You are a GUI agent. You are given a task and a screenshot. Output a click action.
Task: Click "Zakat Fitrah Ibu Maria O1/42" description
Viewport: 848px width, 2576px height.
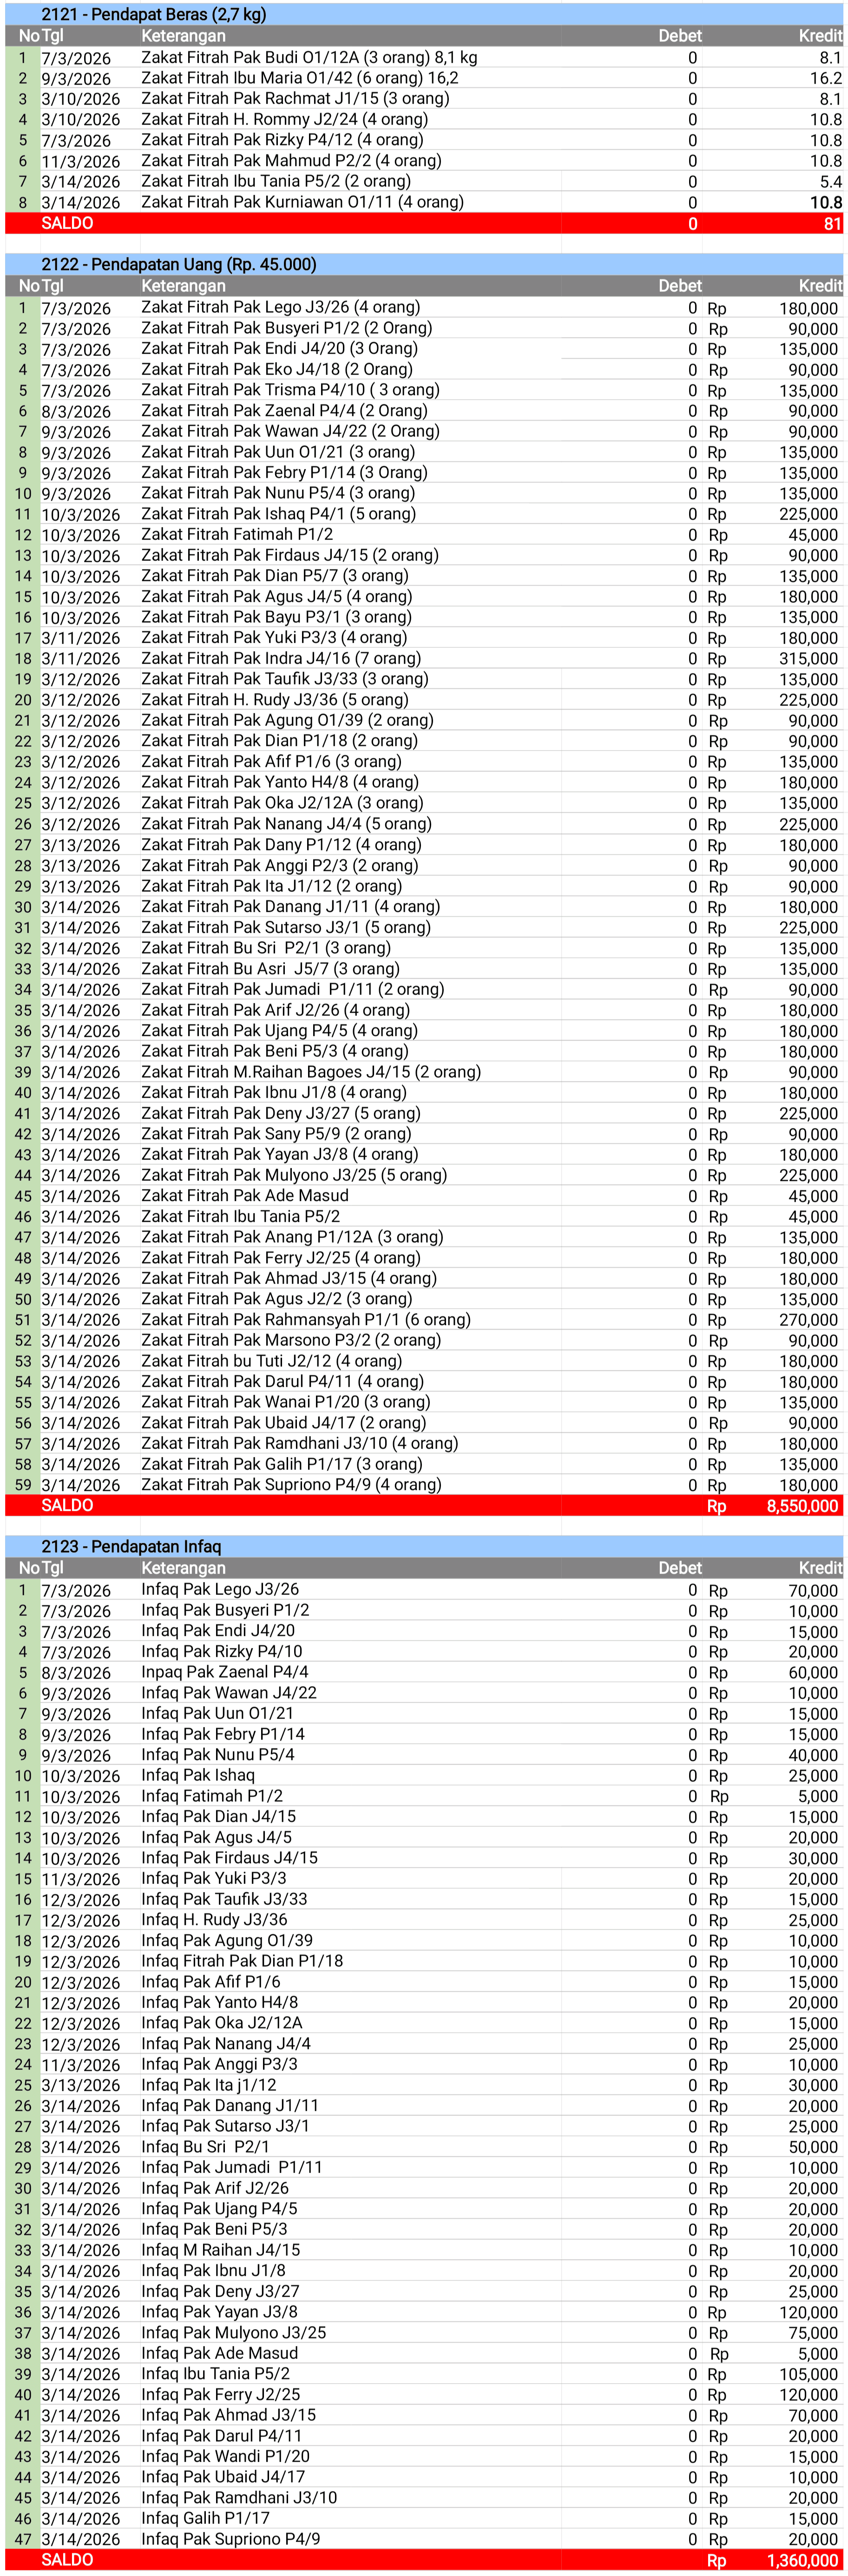pyautogui.click(x=300, y=78)
